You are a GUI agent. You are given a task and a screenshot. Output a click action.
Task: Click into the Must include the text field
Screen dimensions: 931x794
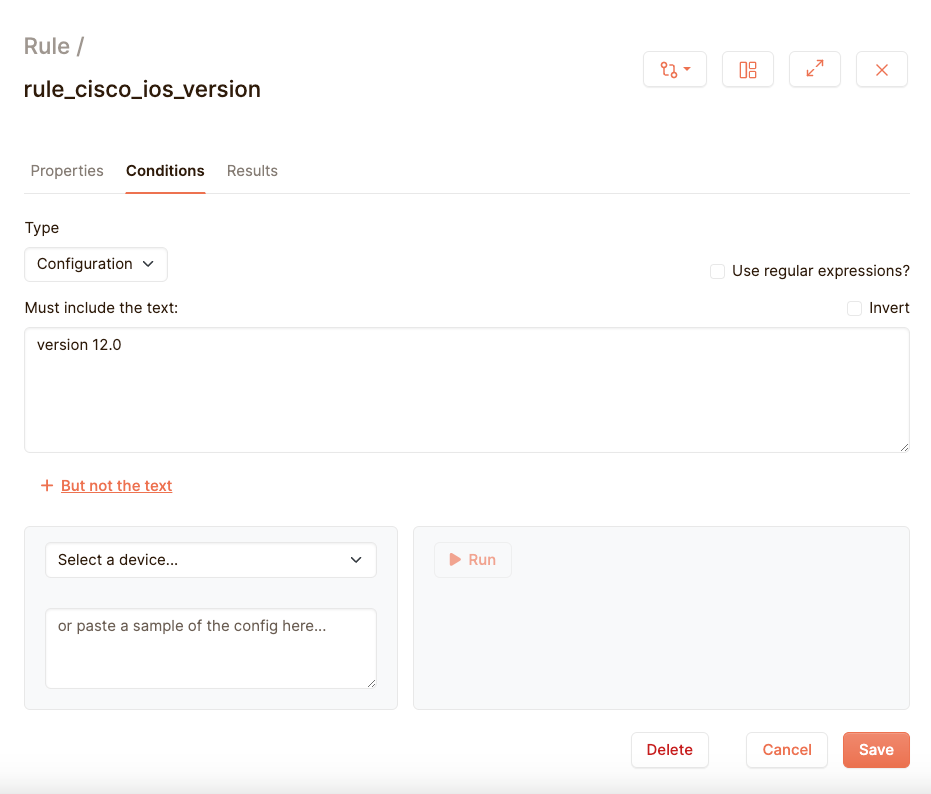467,390
